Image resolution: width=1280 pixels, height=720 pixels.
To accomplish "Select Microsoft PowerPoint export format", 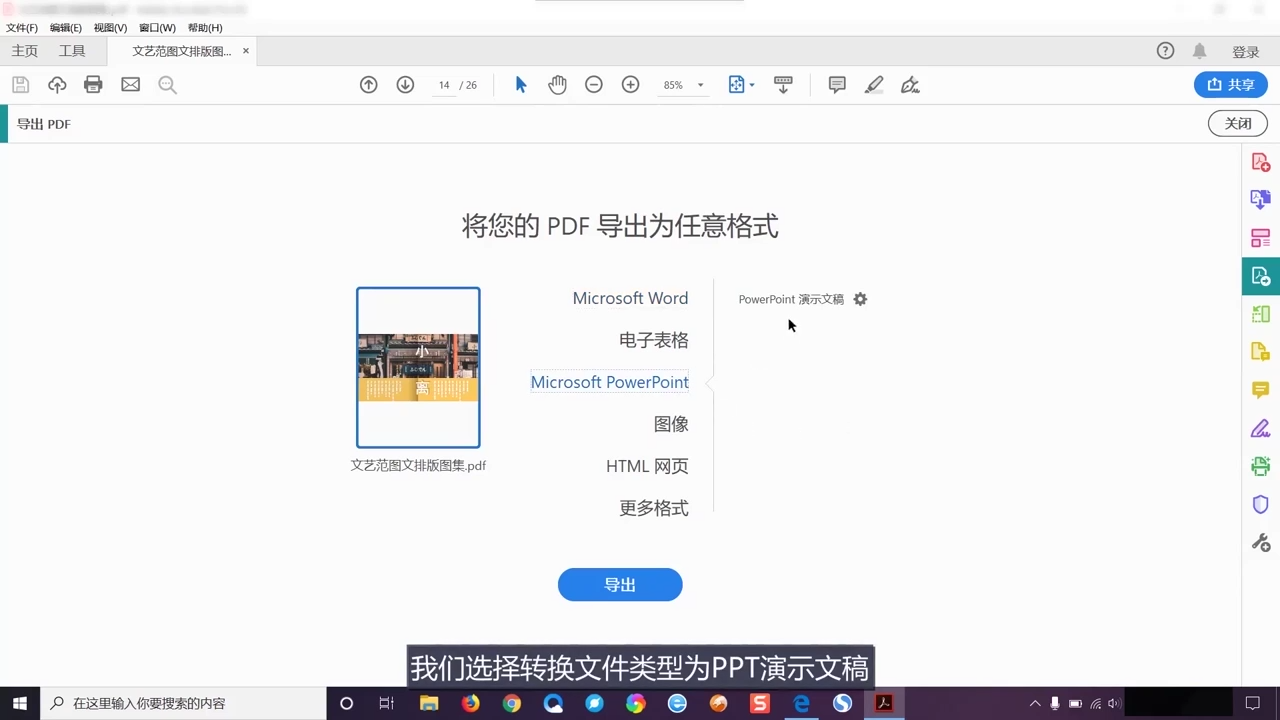I will (x=609, y=382).
